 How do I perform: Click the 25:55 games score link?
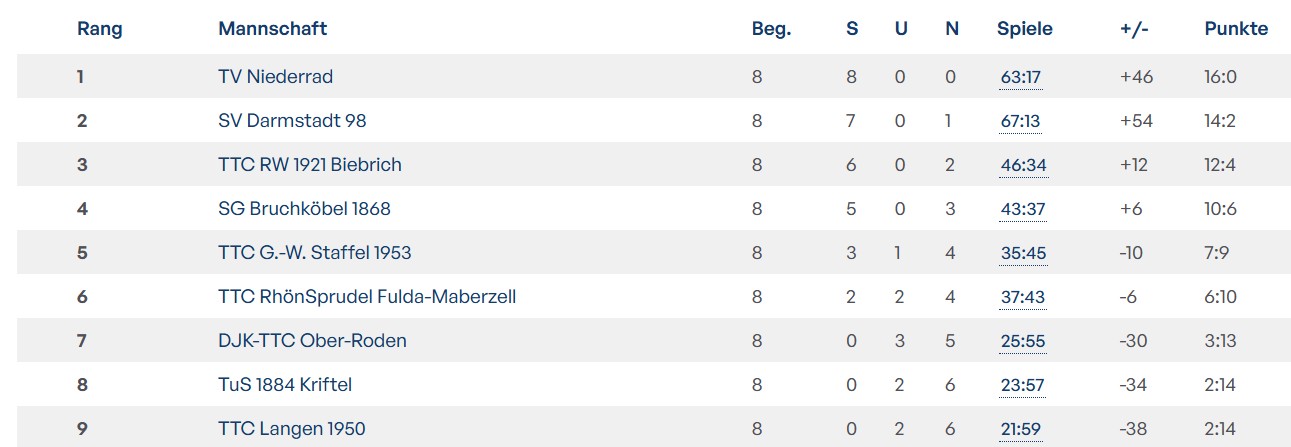1022,342
